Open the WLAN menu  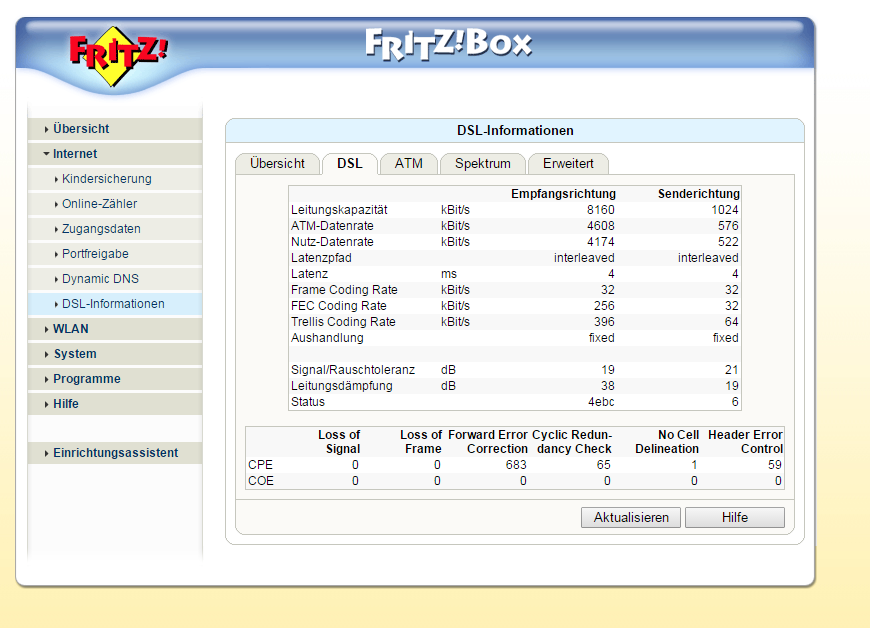tap(70, 329)
